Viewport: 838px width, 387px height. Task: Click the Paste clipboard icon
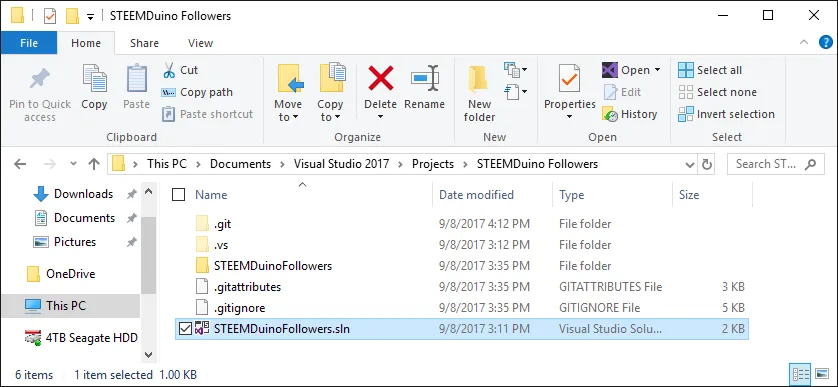[136, 79]
